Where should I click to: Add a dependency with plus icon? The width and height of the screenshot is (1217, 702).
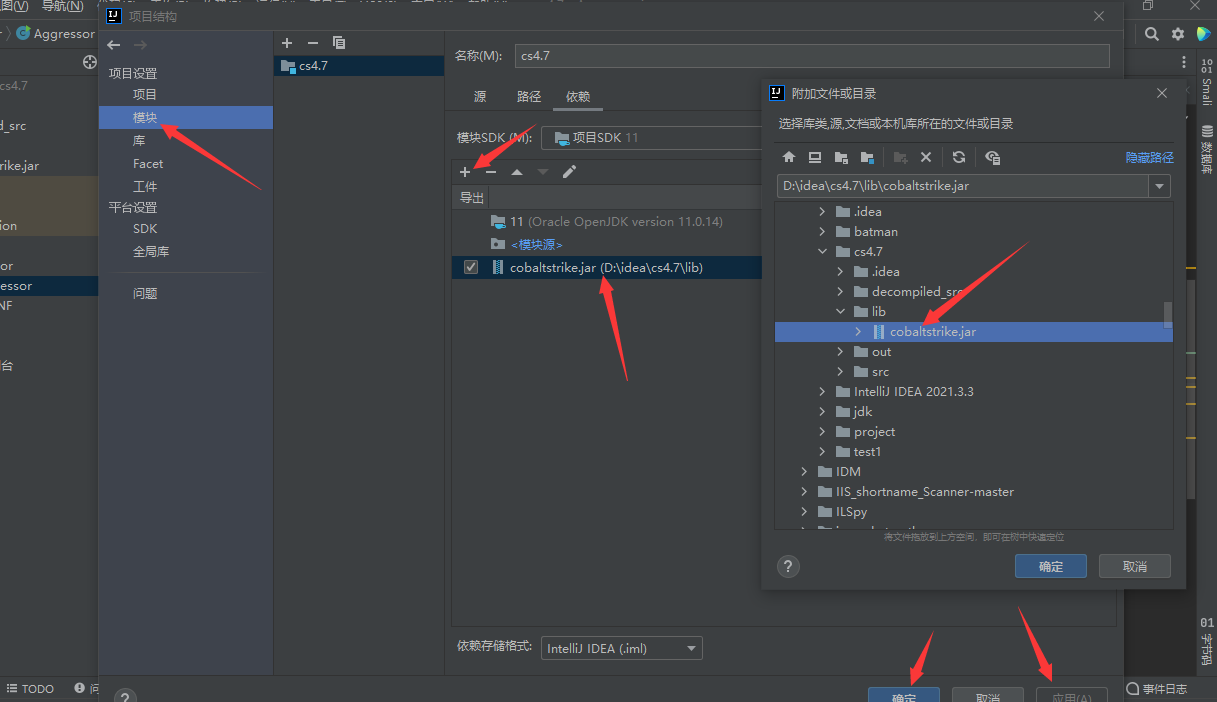(465, 172)
